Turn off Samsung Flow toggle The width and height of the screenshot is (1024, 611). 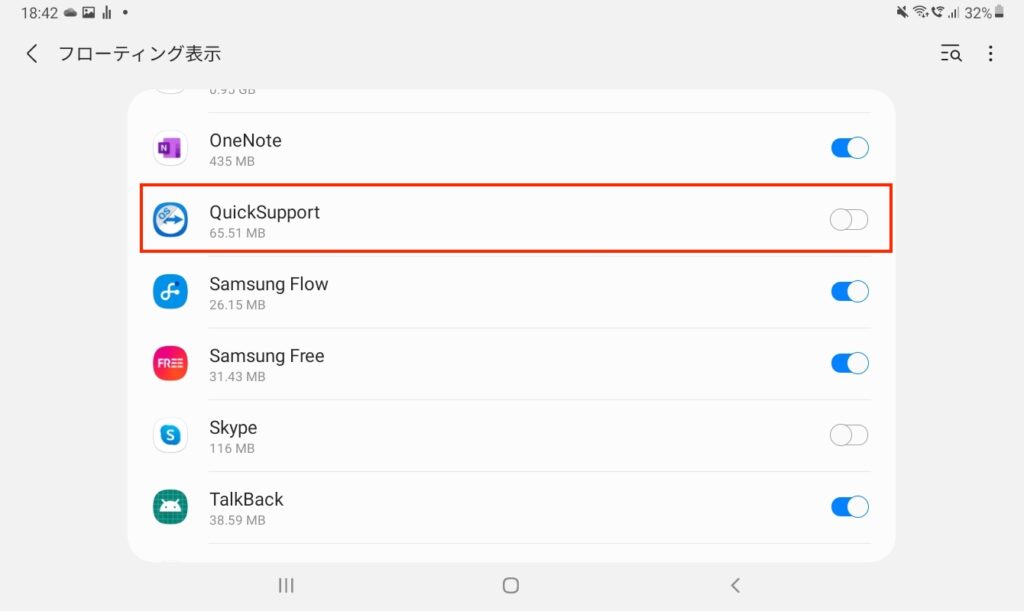point(849,292)
